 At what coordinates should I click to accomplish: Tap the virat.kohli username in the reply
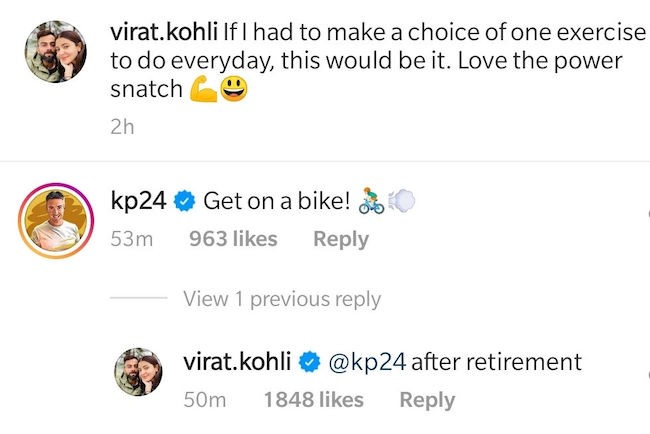coord(236,361)
